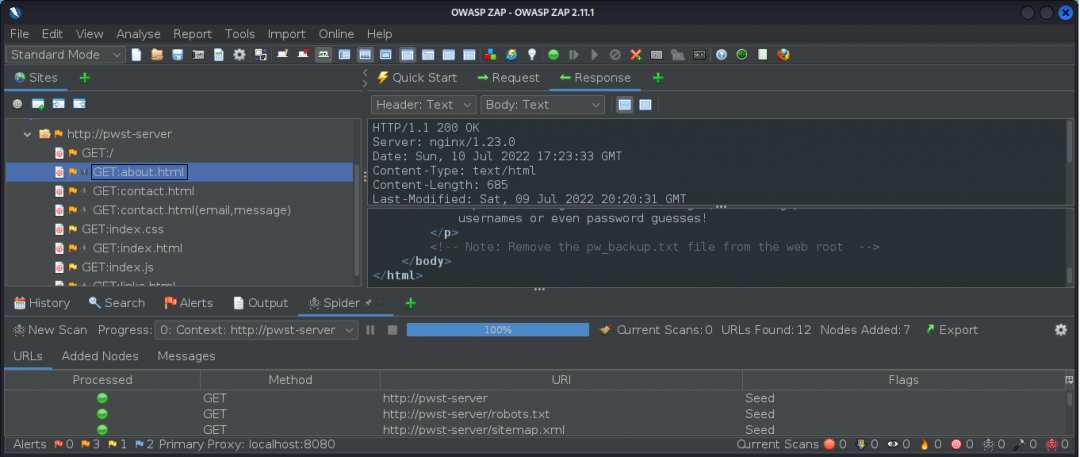Click the Check for Updates globe arrows icon
Image resolution: width=1080 pixels, height=457 pixels.
511,54
